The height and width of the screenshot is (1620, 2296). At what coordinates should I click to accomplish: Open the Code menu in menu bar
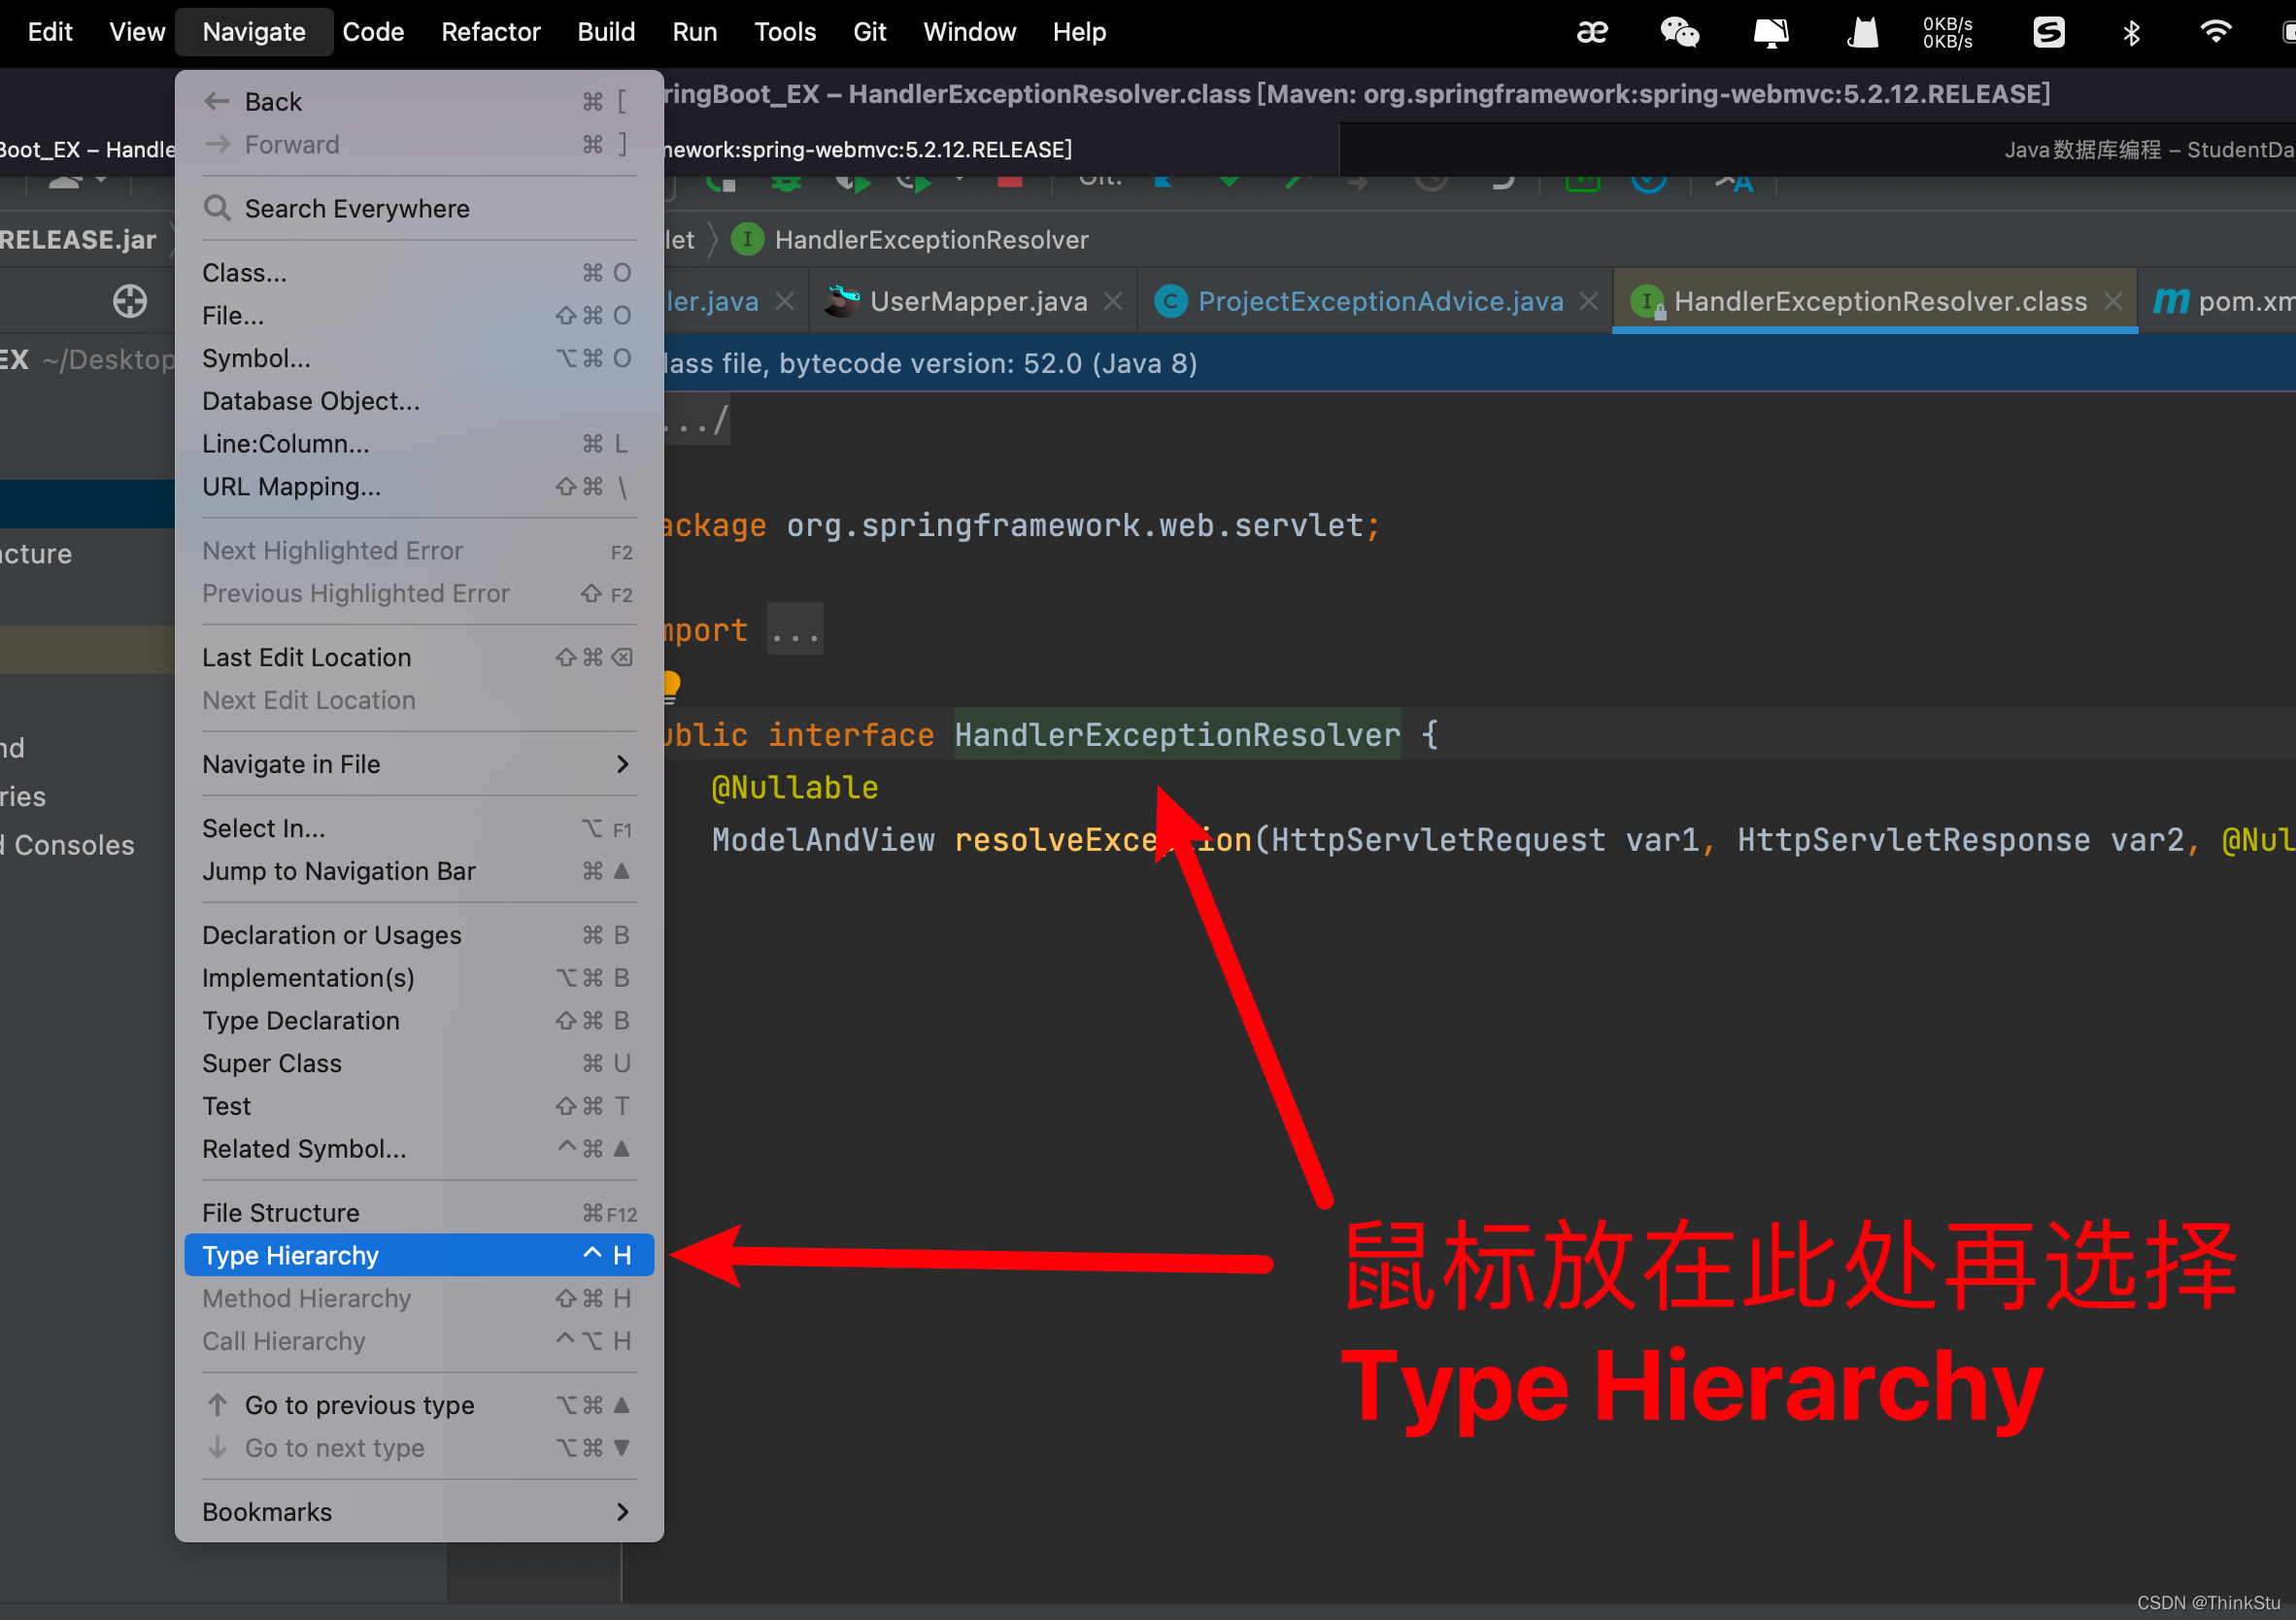pos(372,32)
